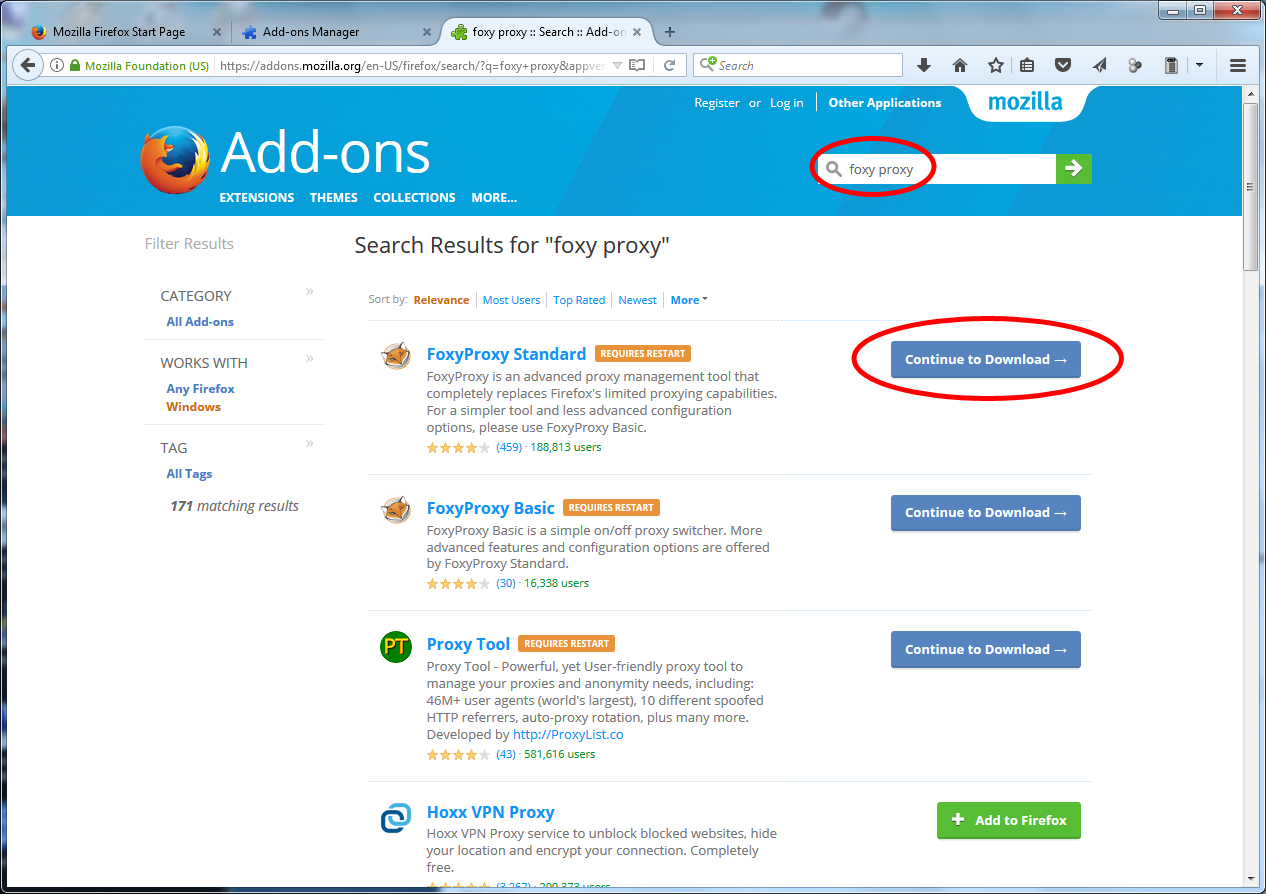Image resolution: width=1266 pixels, height=894 pixels.
Task: Open the dropdown arrow beside the clipboard icon
Action: point(1199,65)
